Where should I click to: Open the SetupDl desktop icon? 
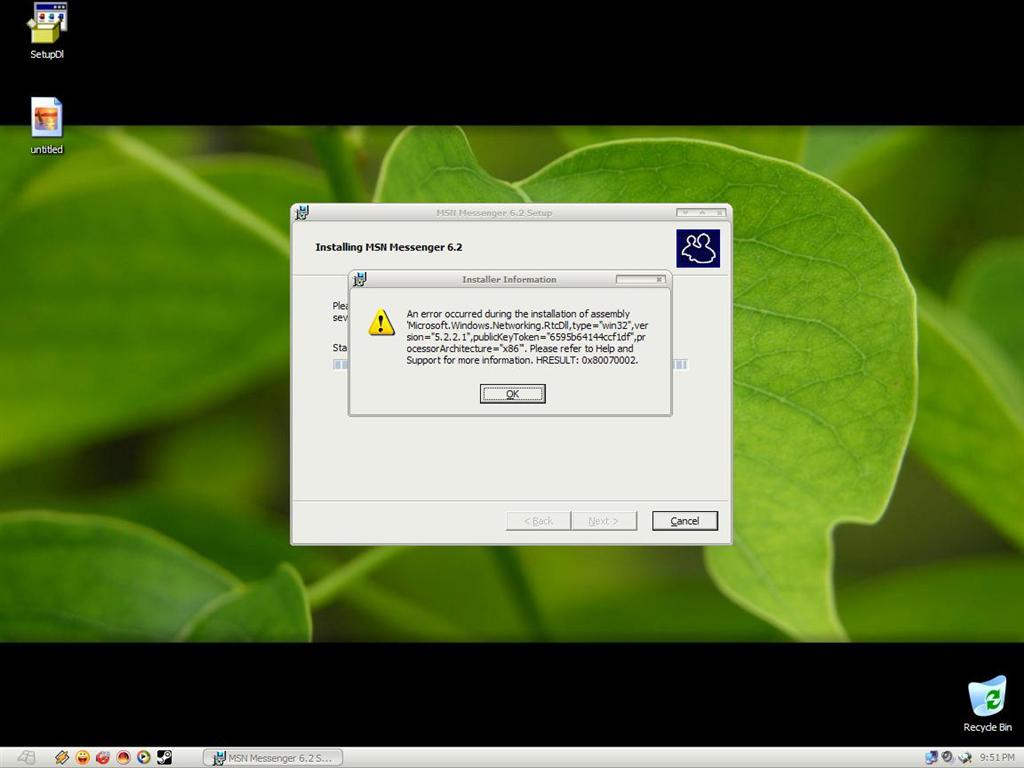click(47, 31)
